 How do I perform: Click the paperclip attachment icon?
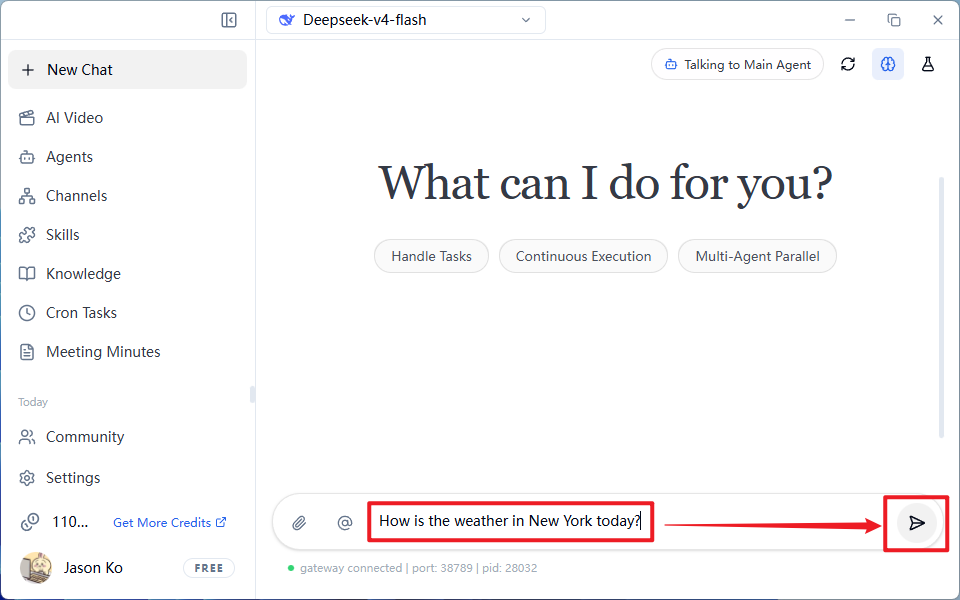point(299,523)
